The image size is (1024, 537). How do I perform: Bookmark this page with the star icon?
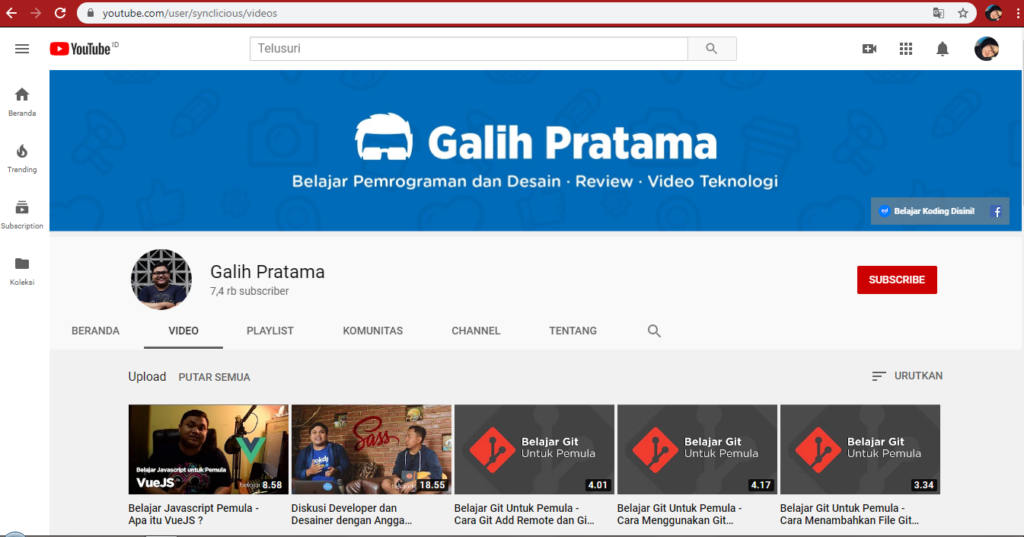[963, 13]
